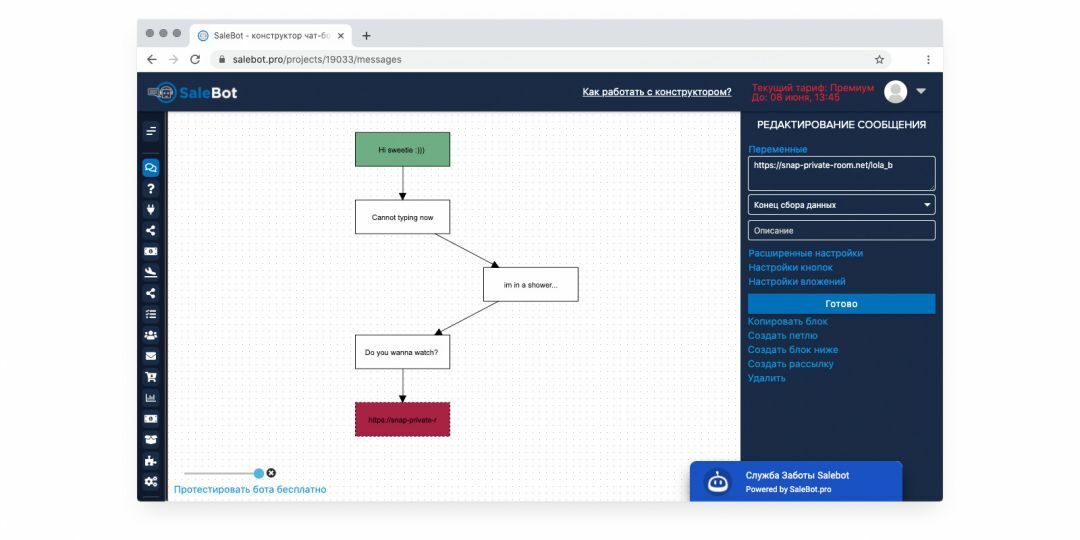Click the round X icon beside the zoom slider
This screenshot has height=540, width=1080.
pos(271,473)
